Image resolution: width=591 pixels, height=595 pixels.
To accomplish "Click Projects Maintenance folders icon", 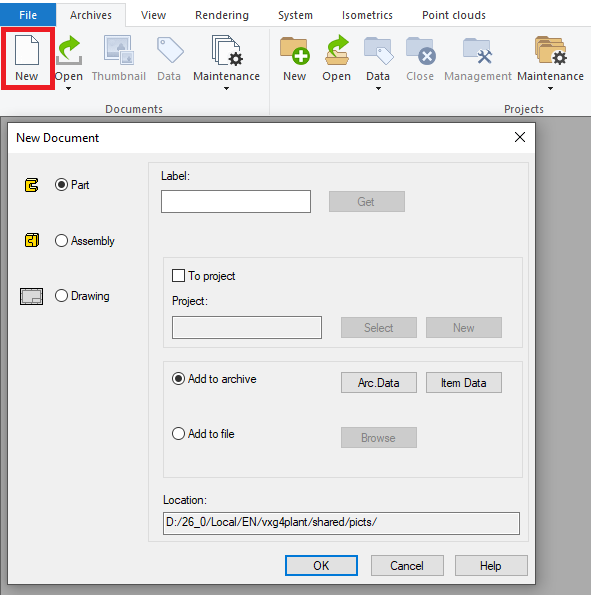I will click(x=550, y=50).
